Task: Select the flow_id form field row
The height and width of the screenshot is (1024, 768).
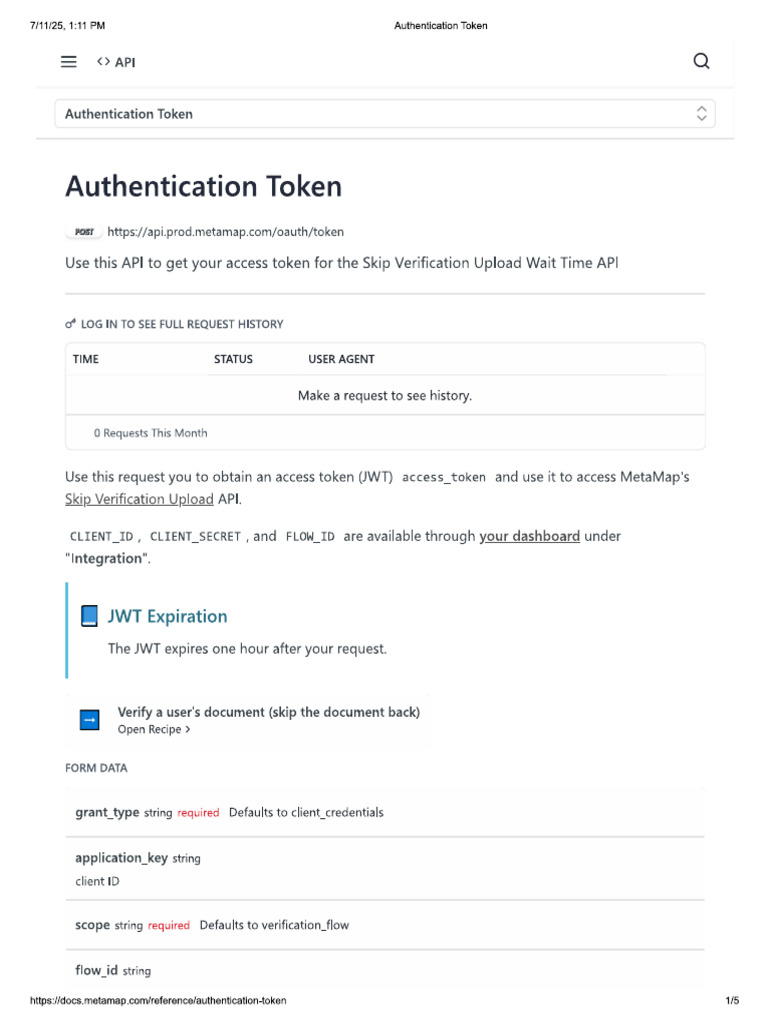Action: 385,970
